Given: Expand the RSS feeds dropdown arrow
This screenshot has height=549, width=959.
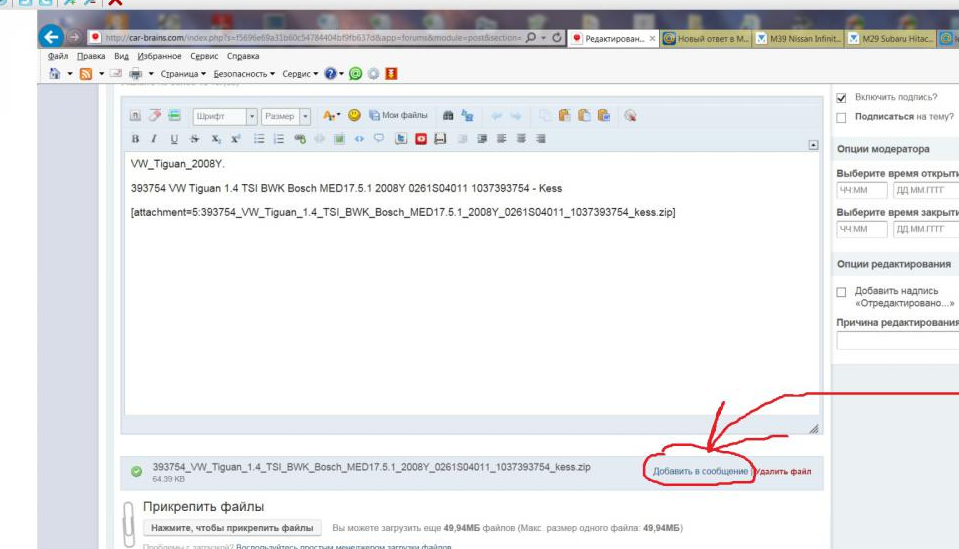Looking at the screenshot, I should (x=102, y=73).
